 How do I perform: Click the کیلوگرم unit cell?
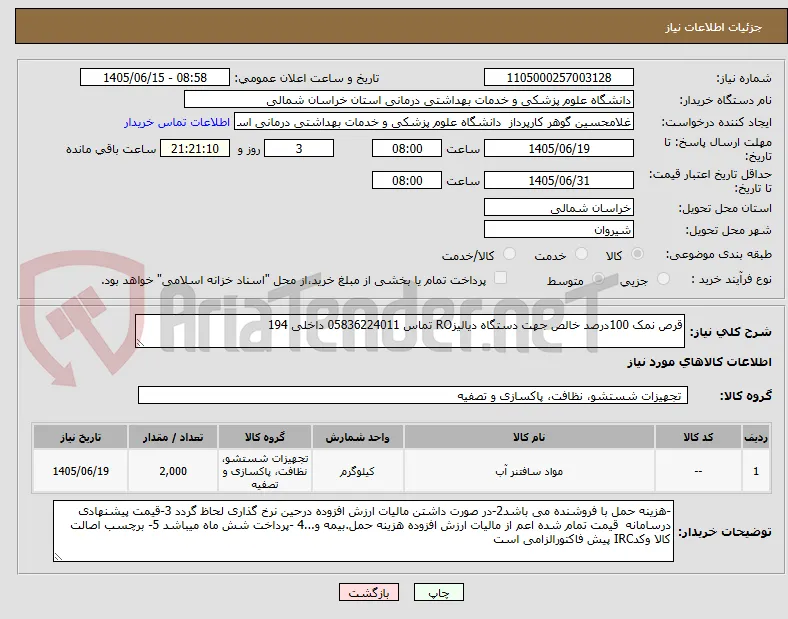coord(357,471)
